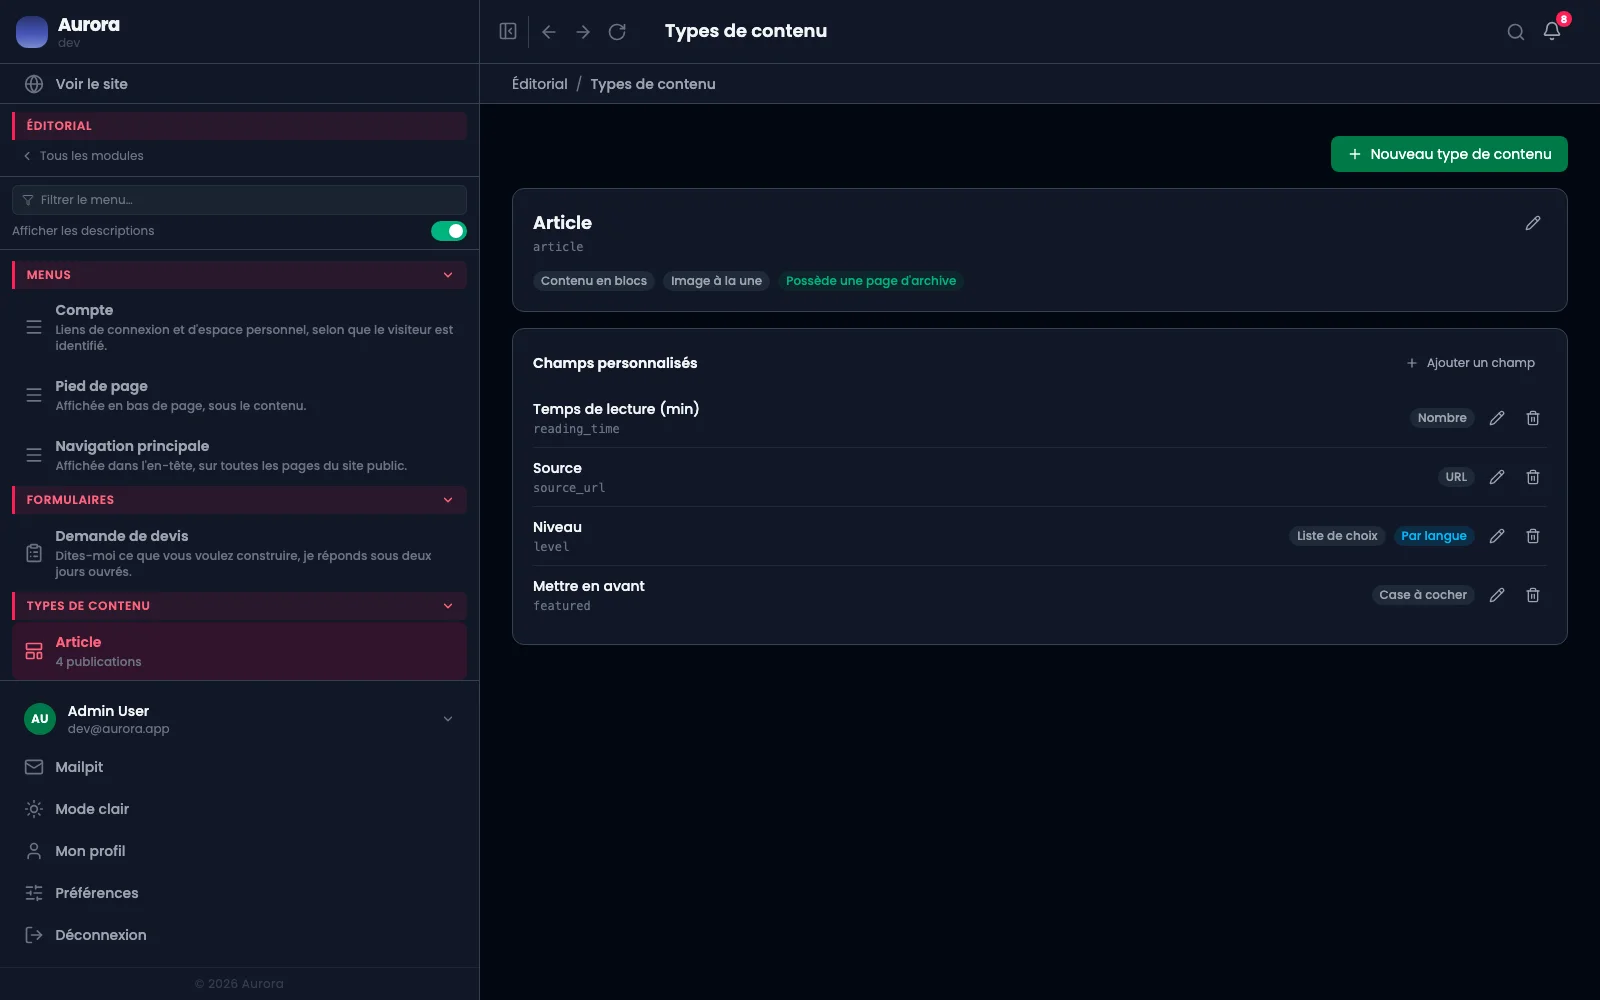
Task: Click the AU user avatar
Action: pyautogui.click(x=40, y=719)
